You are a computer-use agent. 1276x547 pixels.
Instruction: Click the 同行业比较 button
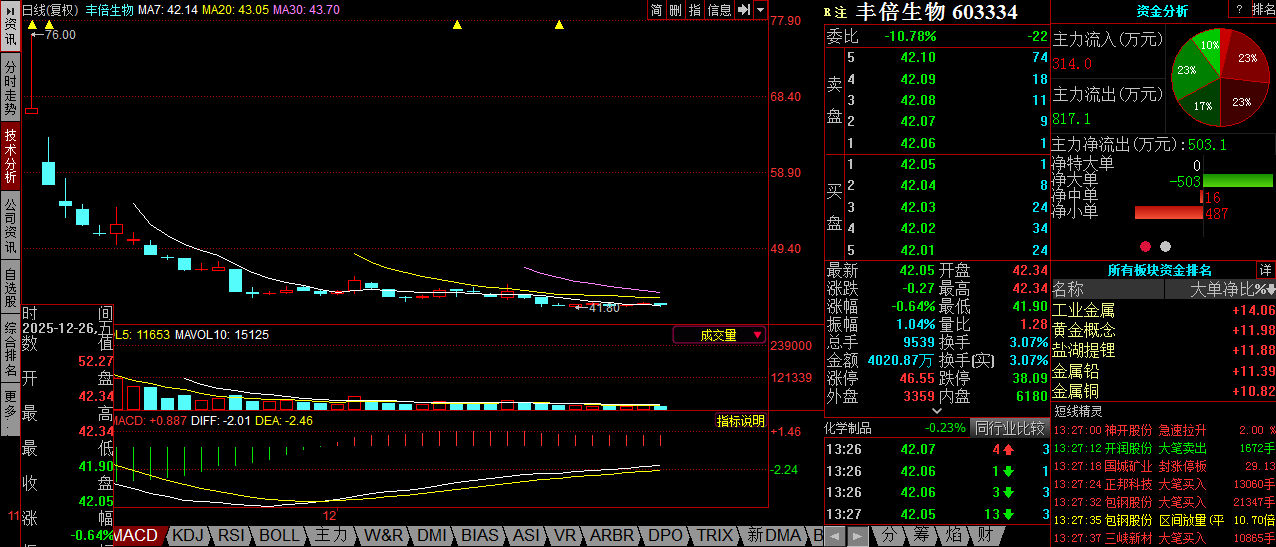click(1010, 427)
